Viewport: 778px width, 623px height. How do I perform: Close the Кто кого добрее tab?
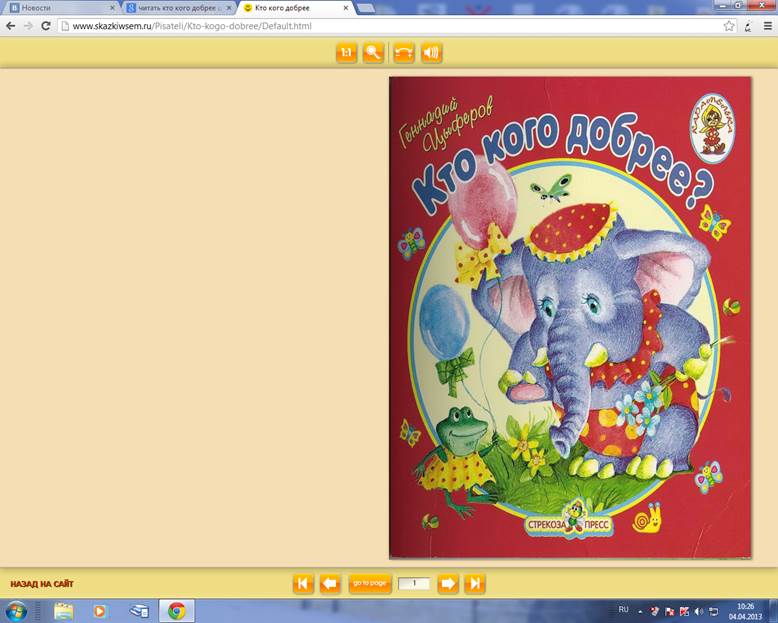click(346, 8)
